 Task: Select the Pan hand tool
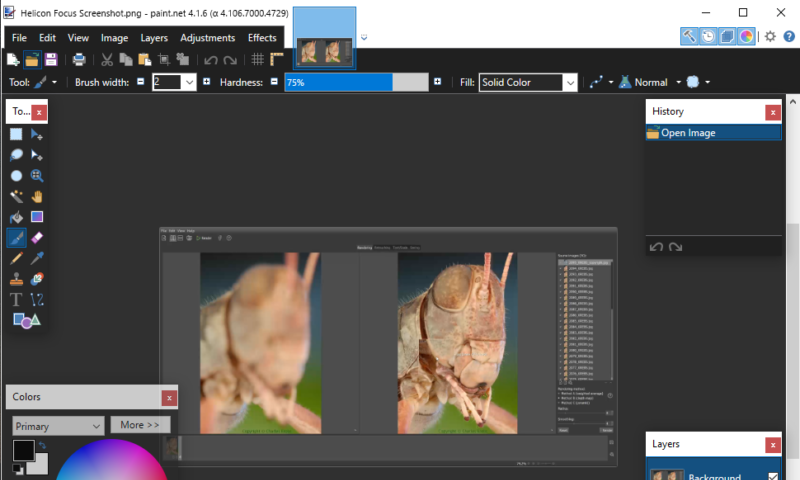point(37,196)
